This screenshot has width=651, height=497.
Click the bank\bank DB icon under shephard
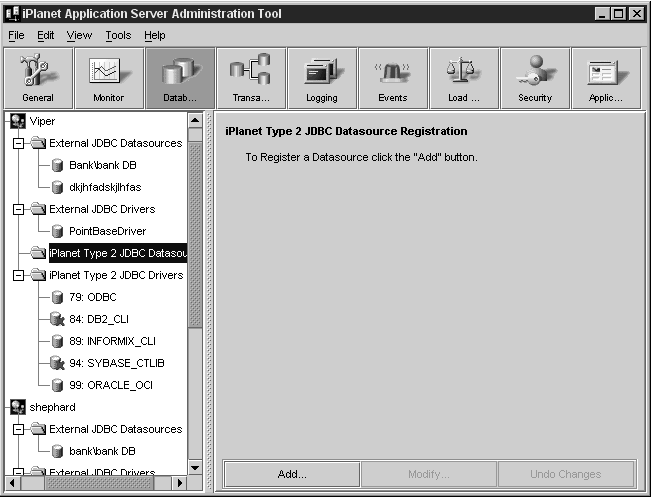(x=57, y=451)
